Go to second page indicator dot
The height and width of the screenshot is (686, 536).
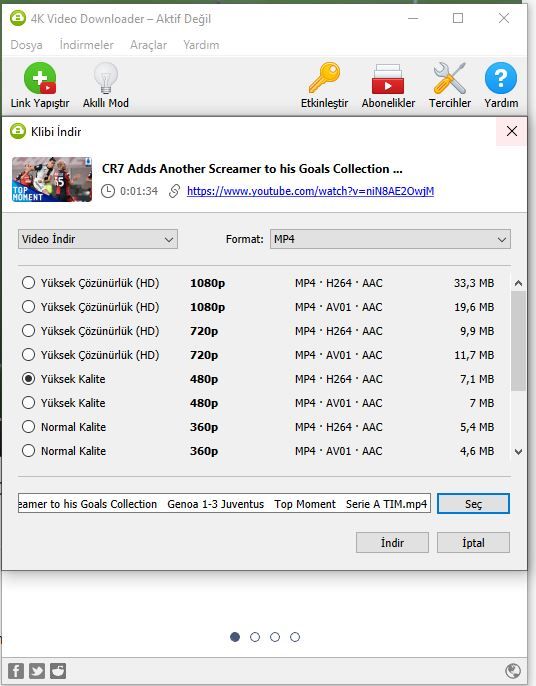tap(255, 637)
